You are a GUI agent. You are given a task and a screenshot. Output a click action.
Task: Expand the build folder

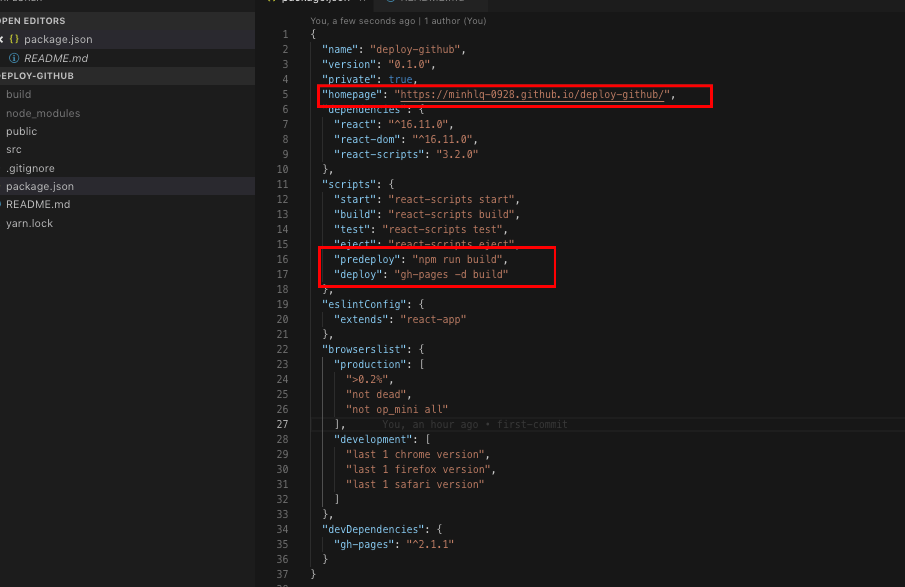click(18, 94)
